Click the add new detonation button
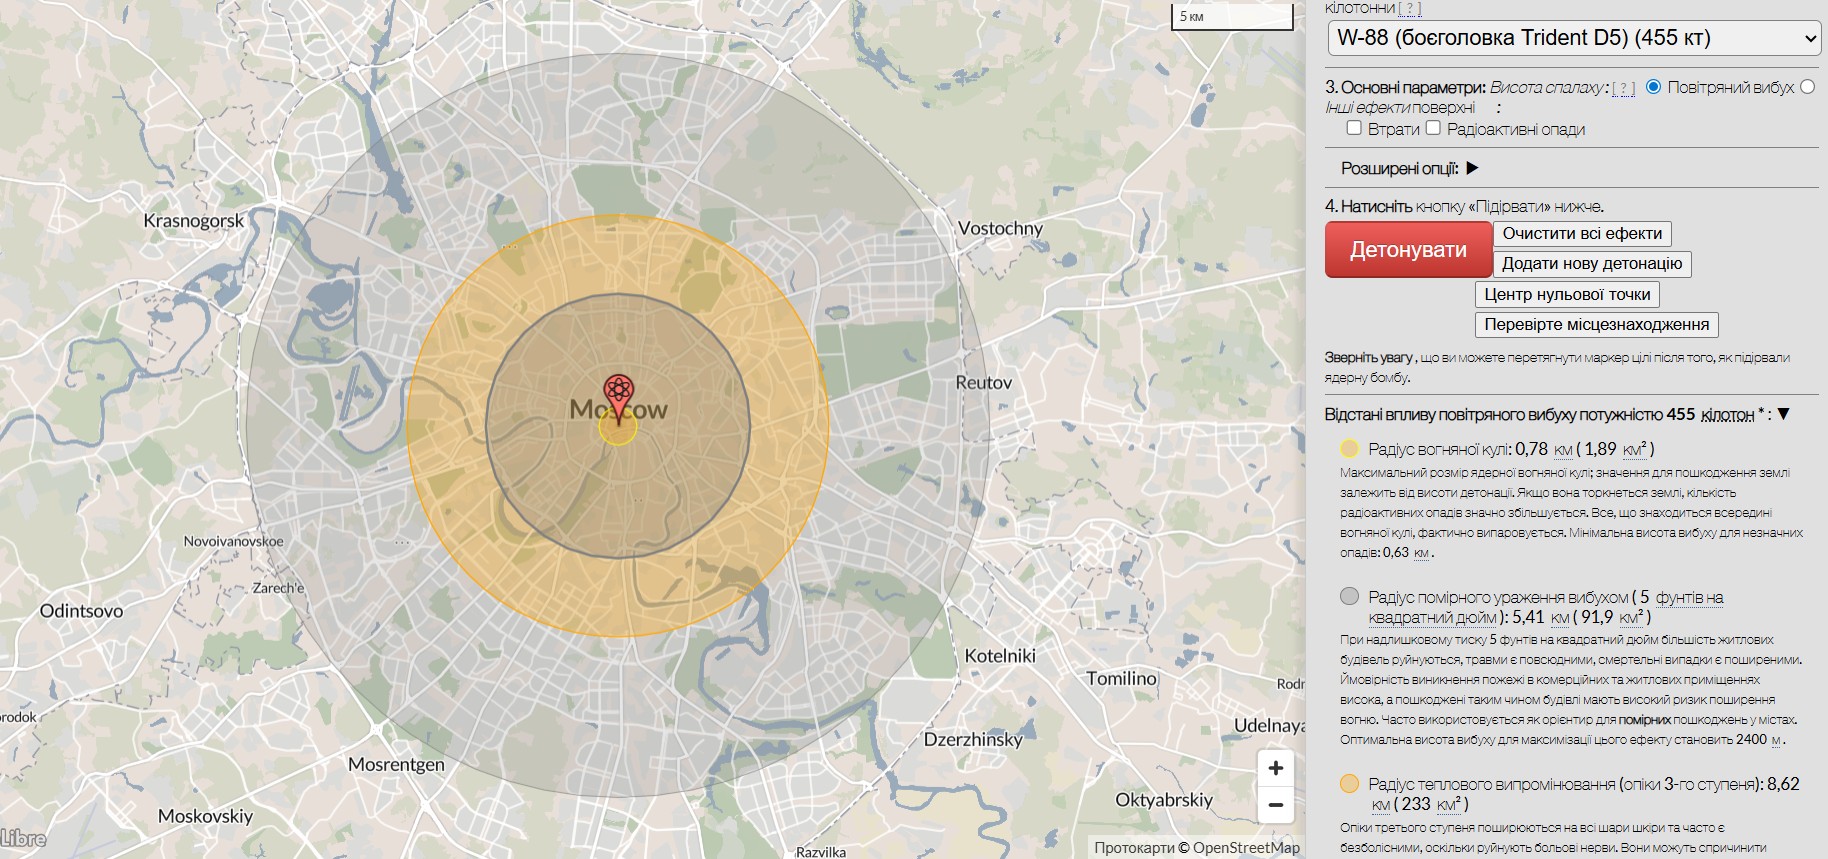This screenshot has height=859, width=1828. click(1591, 264)
